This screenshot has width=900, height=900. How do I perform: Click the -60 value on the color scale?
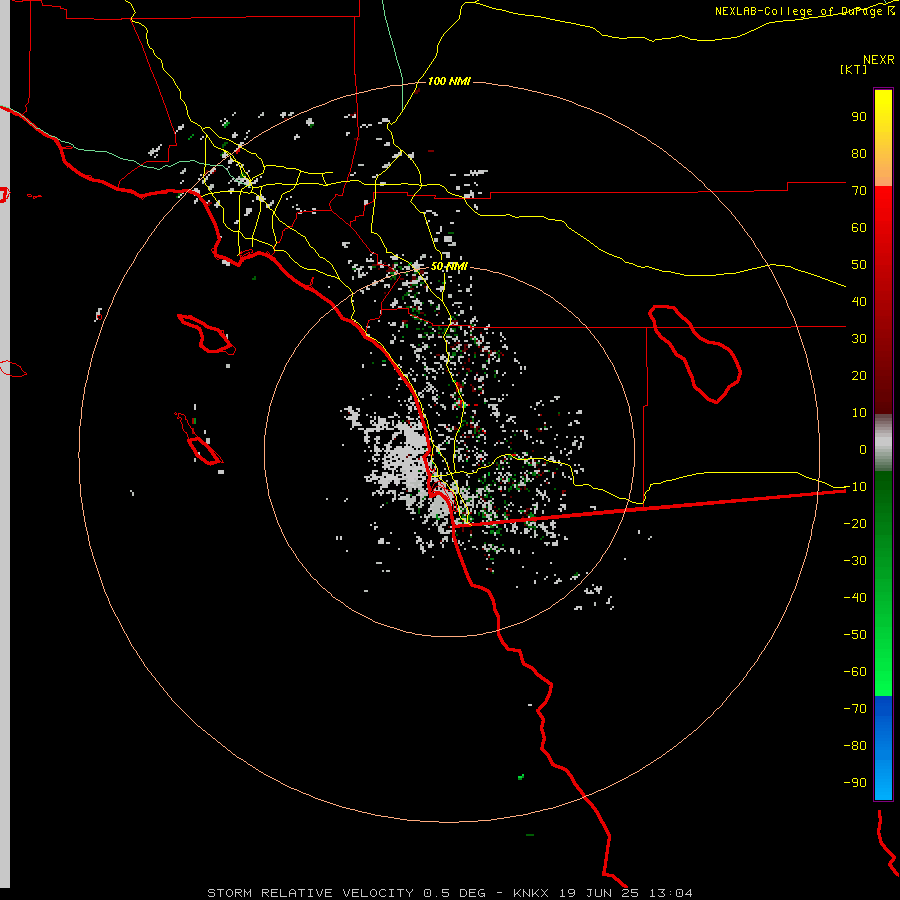[855, 672]
